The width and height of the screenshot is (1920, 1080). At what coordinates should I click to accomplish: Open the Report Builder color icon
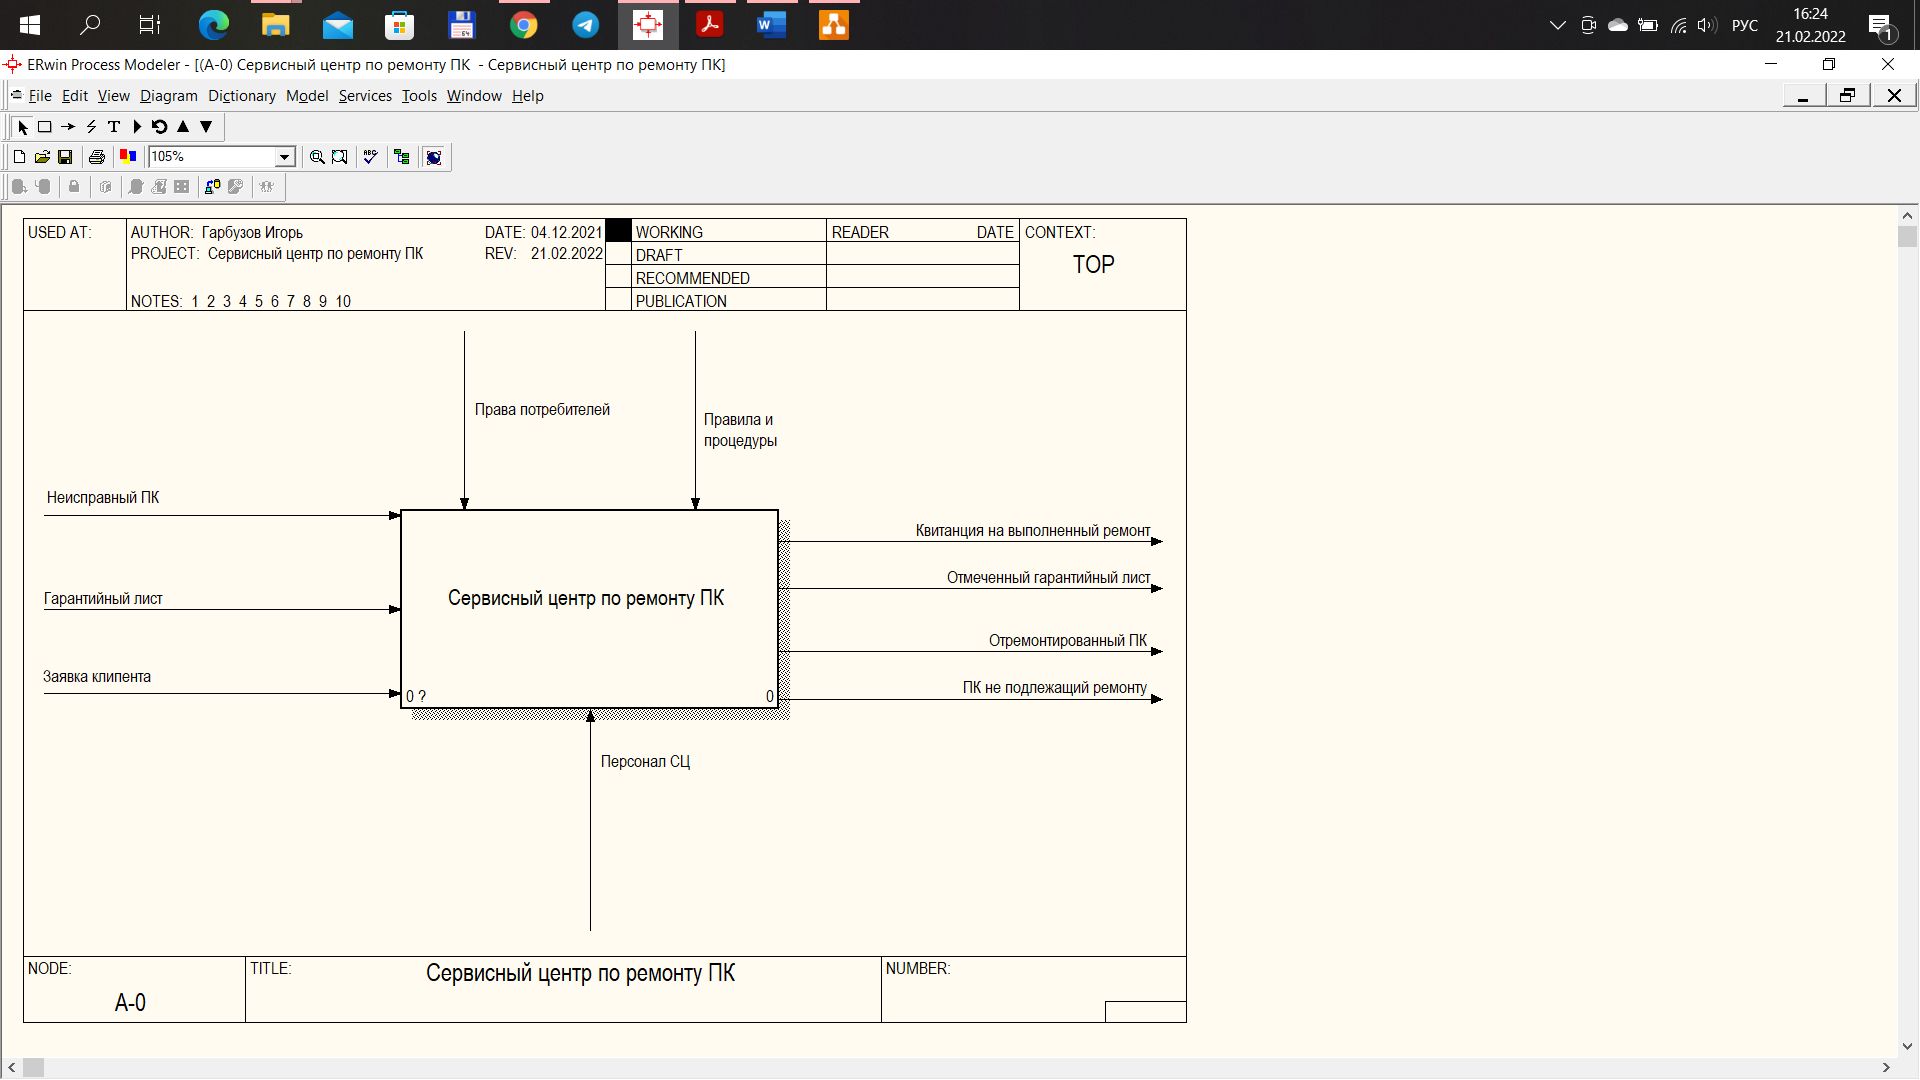(x=128, y=157)
